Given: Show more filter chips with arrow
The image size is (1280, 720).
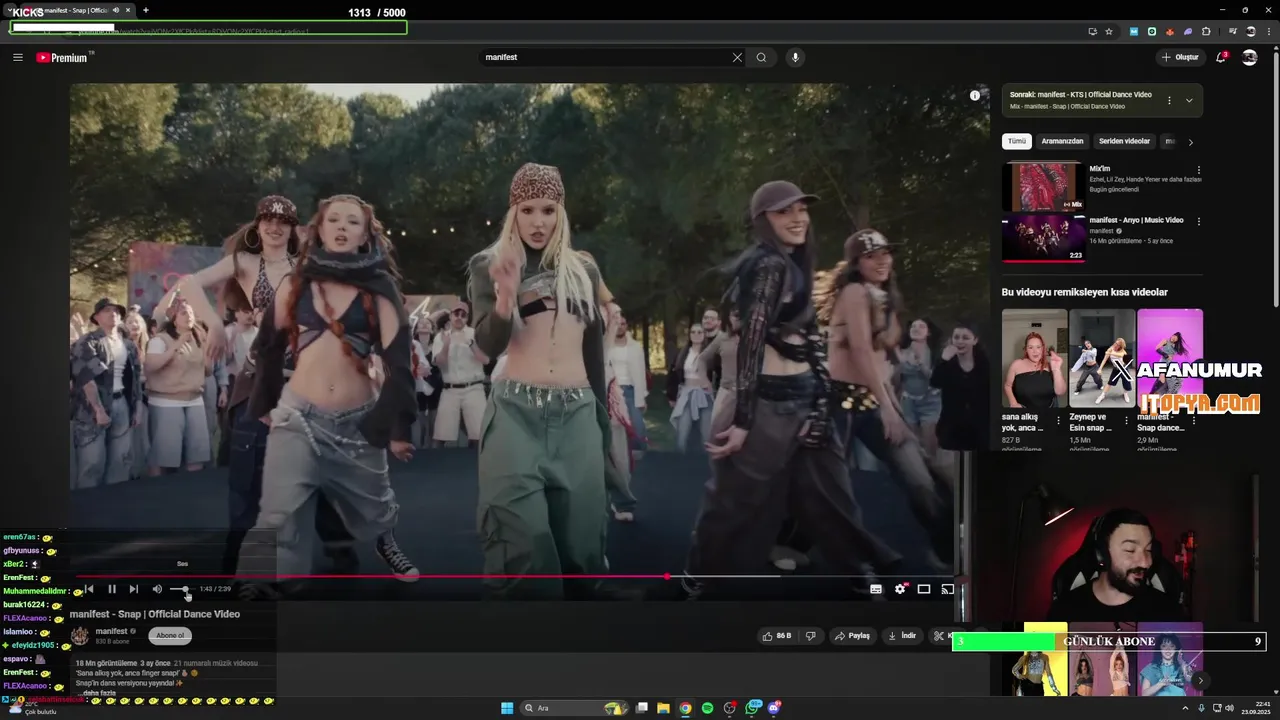Looking at the screenshot, I should [x=1190, y=142].
